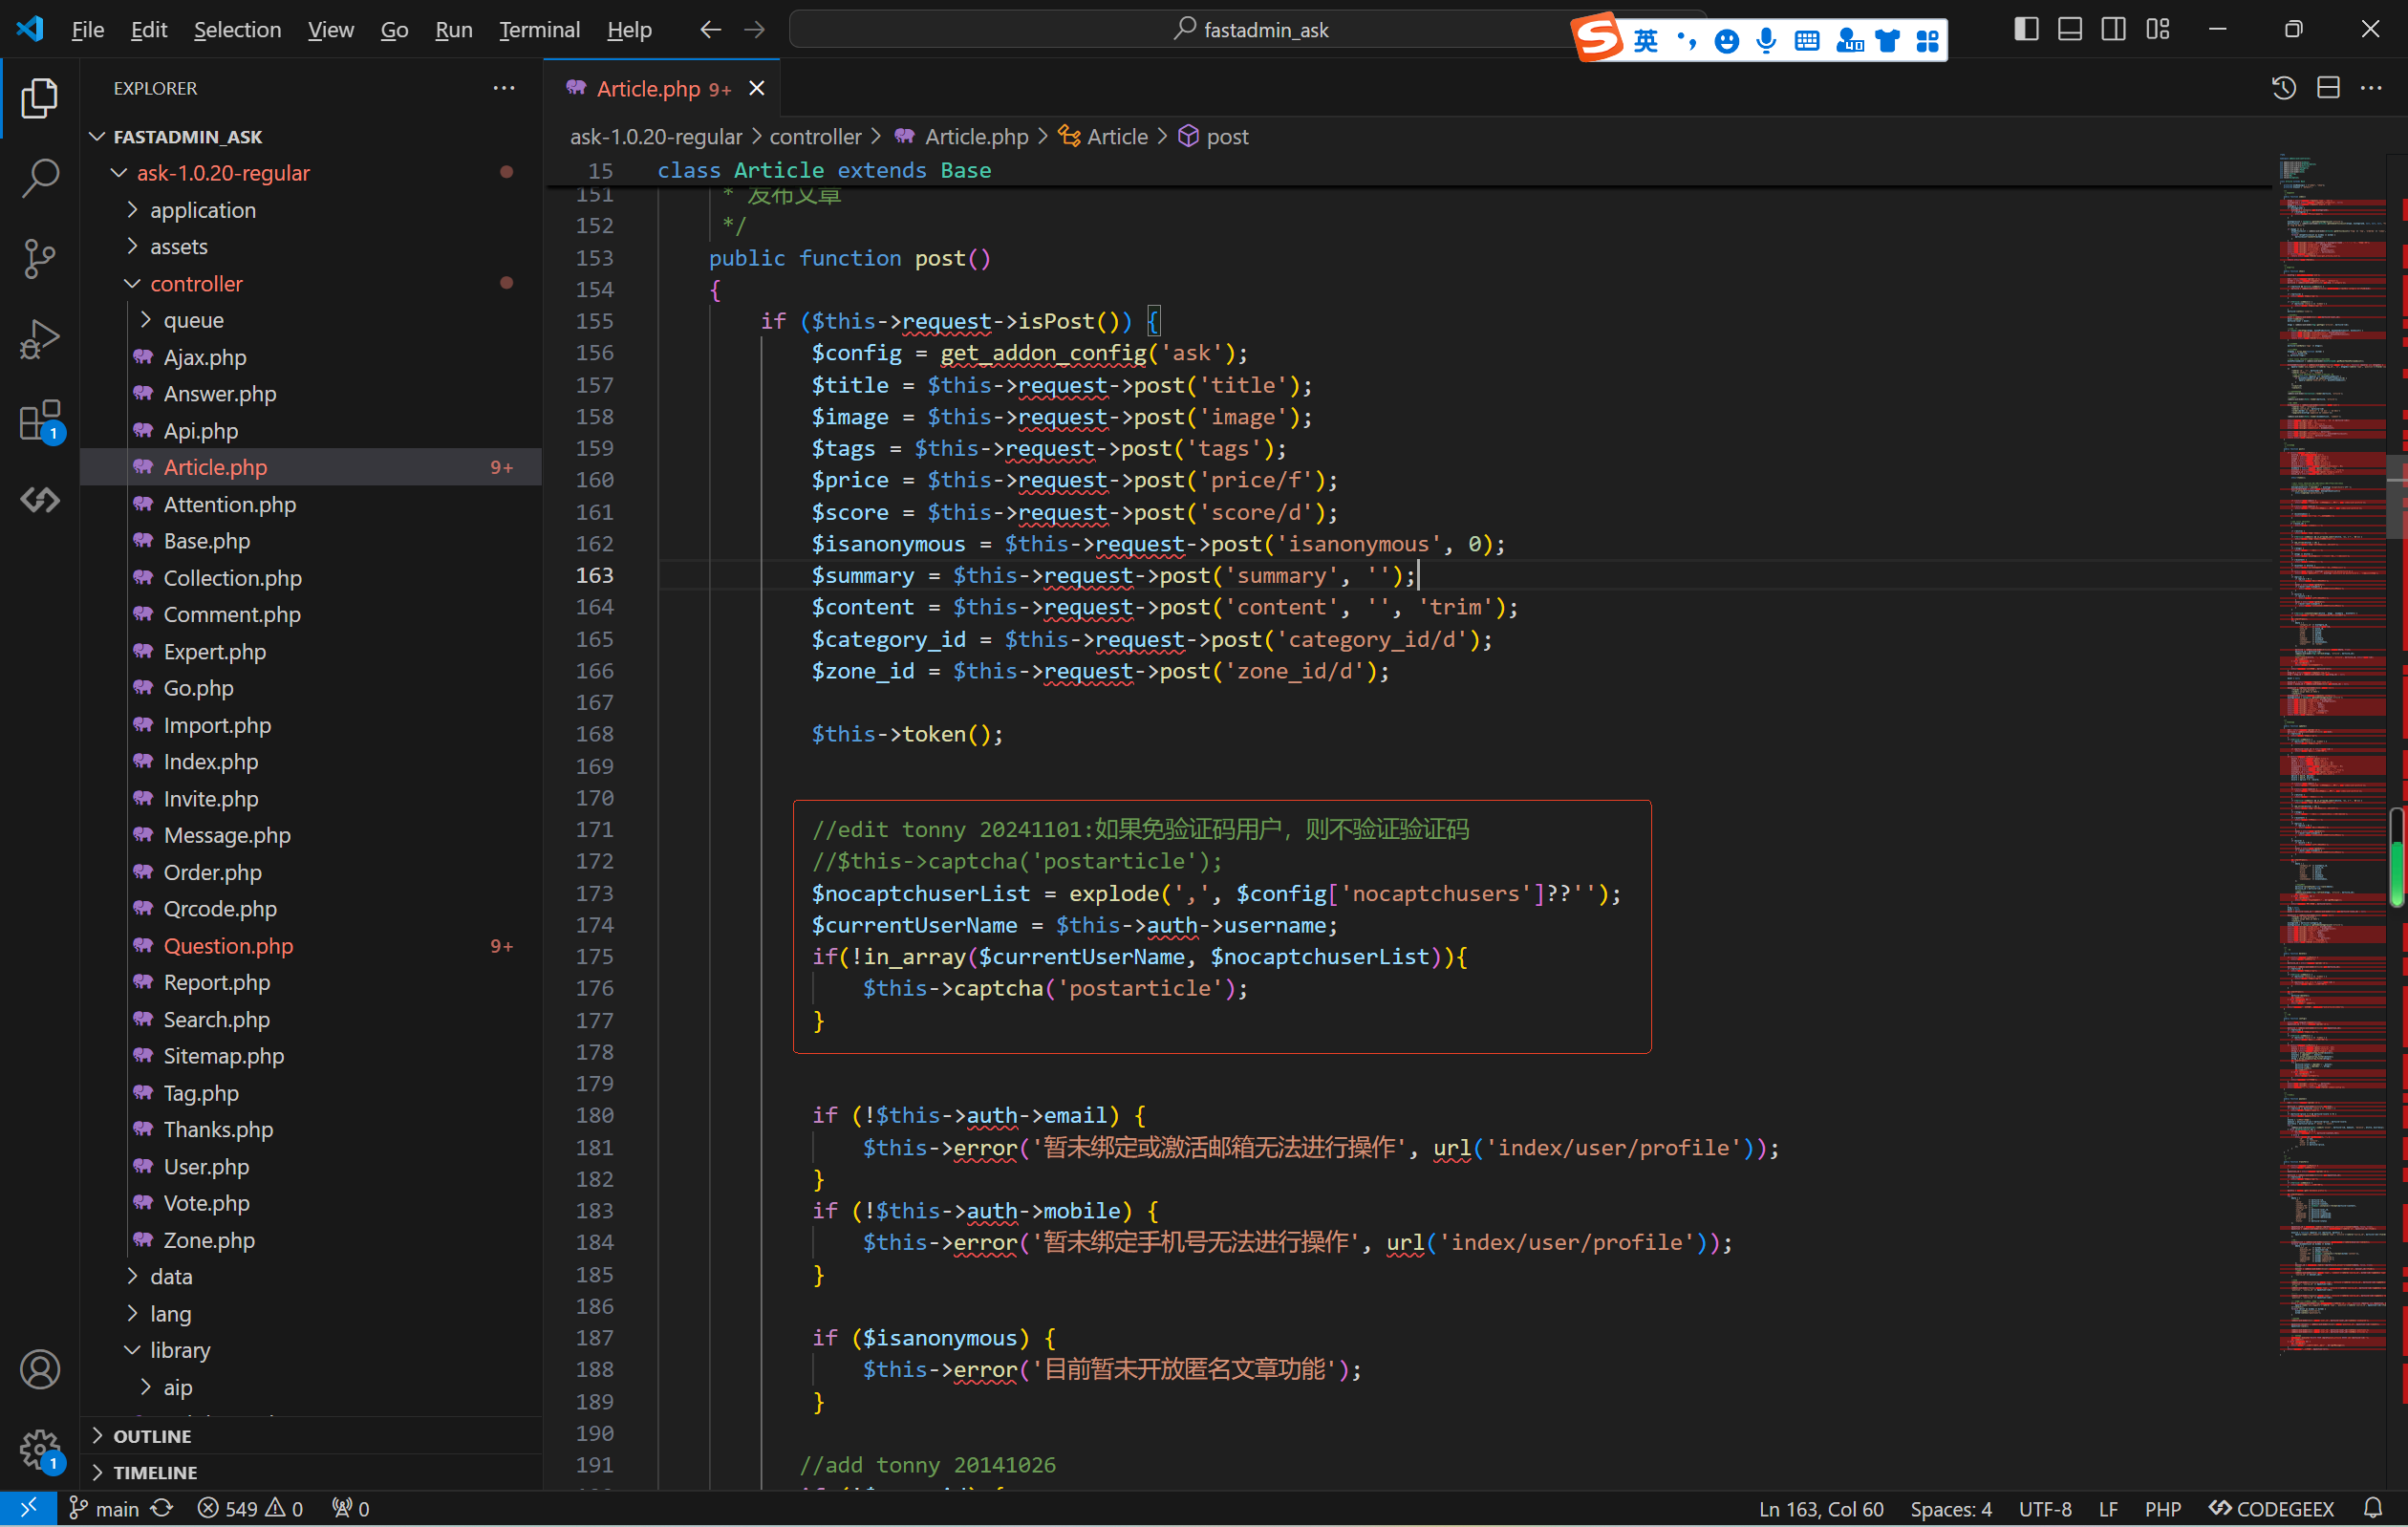This screenshot has height=1527, width=2408.
Task: Close the Article.php editor tab
Action: 757,89
